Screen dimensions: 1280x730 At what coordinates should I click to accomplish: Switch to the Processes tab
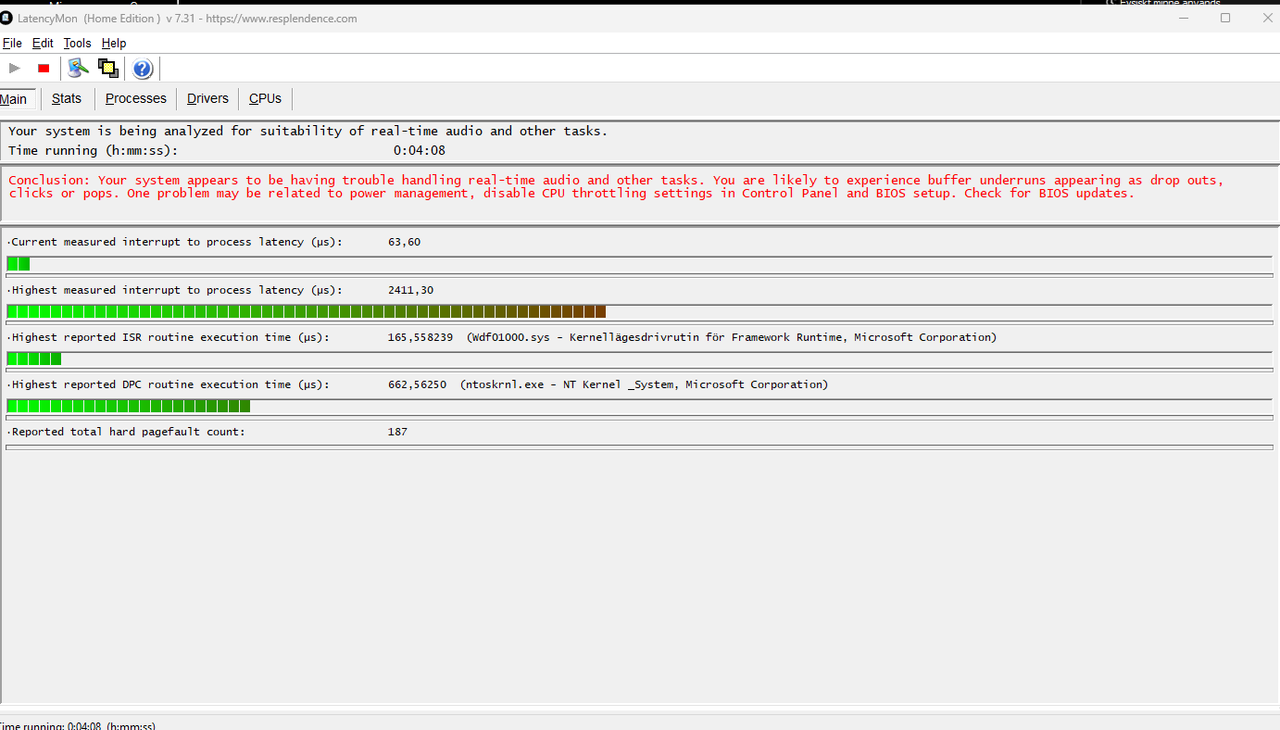136,98
